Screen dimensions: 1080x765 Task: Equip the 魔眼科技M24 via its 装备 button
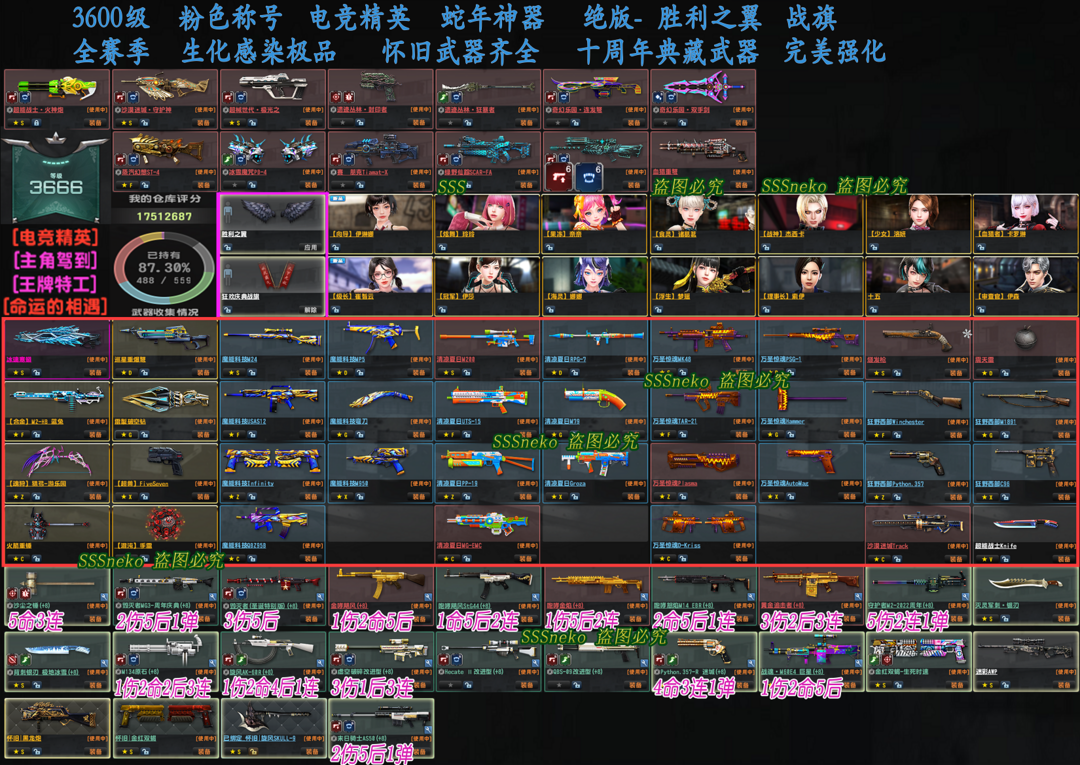(x=311, y=373)
